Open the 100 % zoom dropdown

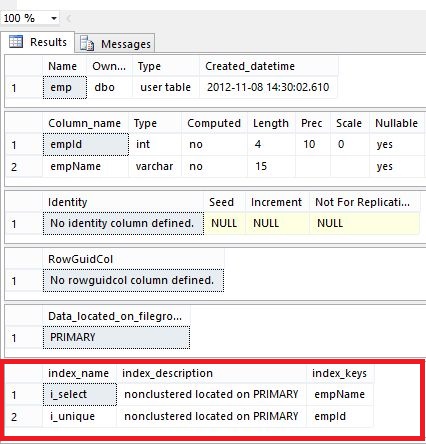[x=54, y=18]
